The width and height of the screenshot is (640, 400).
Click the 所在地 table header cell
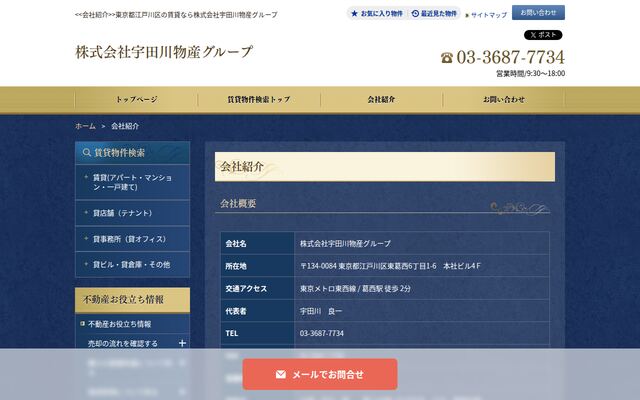(x=258, y=266)
